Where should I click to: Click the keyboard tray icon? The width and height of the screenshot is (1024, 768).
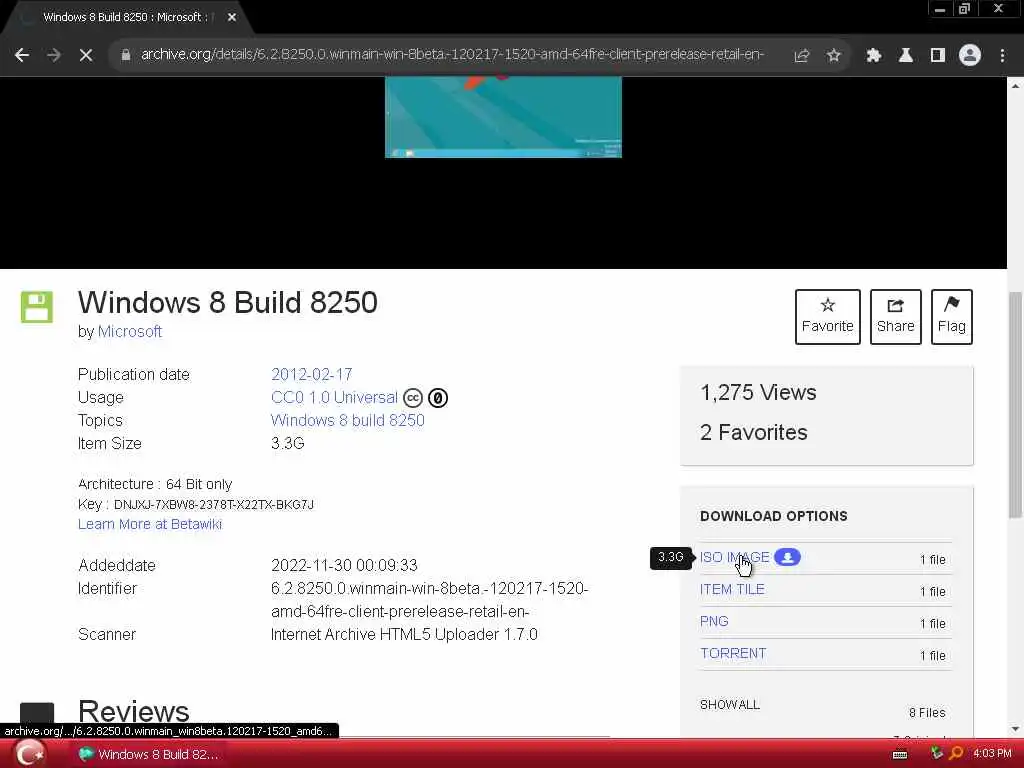click(x=899, y=755)
